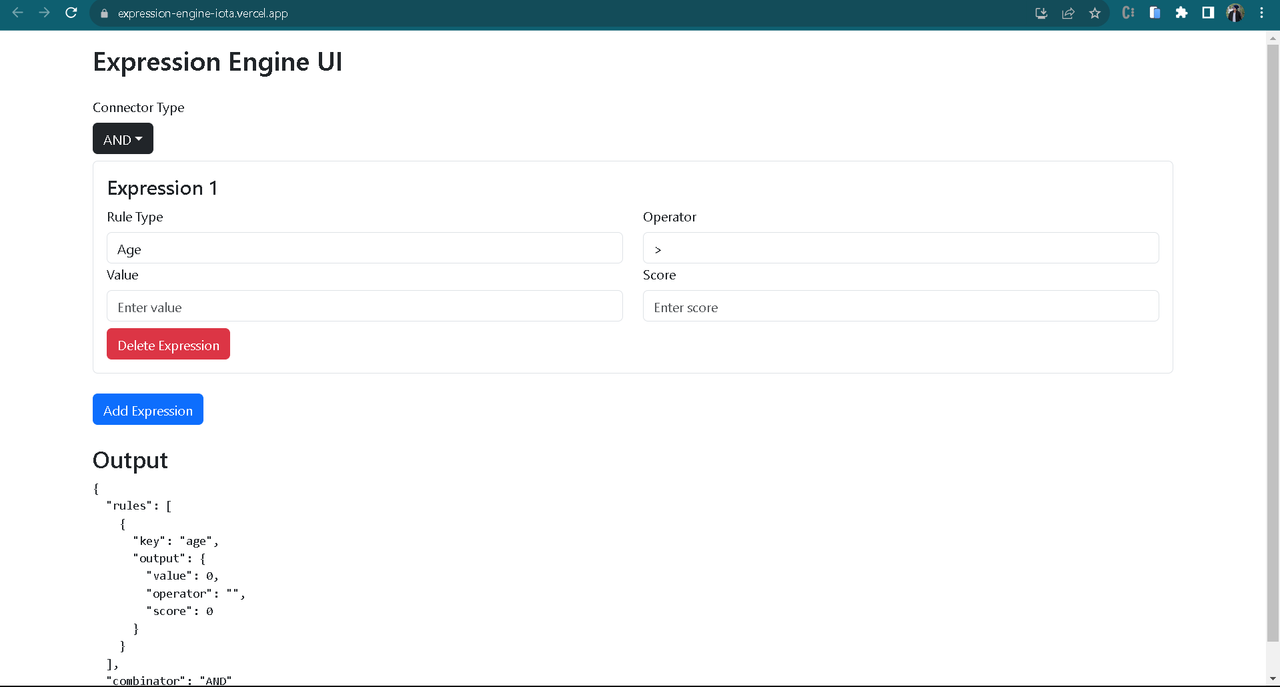Click the "score": 0 line in output
1280x687 pixels.
[180, 611]
